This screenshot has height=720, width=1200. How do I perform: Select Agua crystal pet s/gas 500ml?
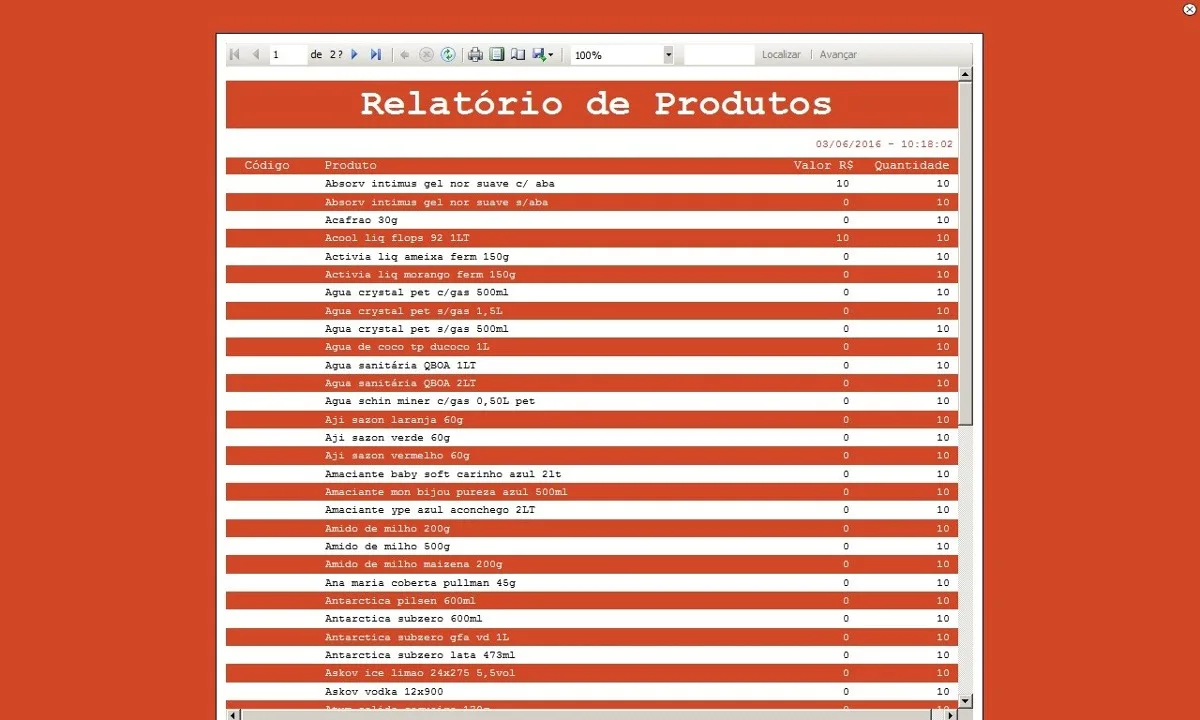tap(592, 329)
